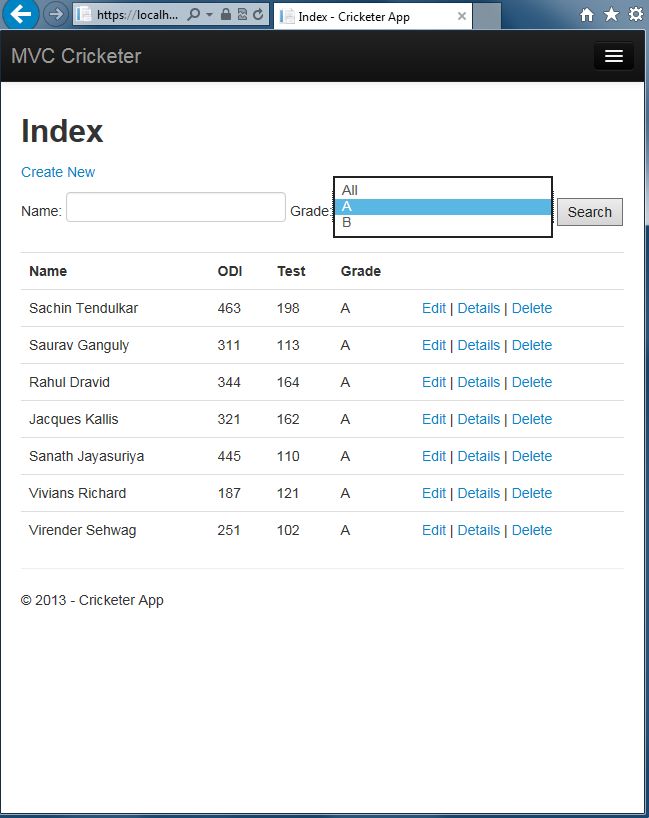
Task: Select 'All' in the Grade list
Action: pyautogui.click(x=441, y=190)
